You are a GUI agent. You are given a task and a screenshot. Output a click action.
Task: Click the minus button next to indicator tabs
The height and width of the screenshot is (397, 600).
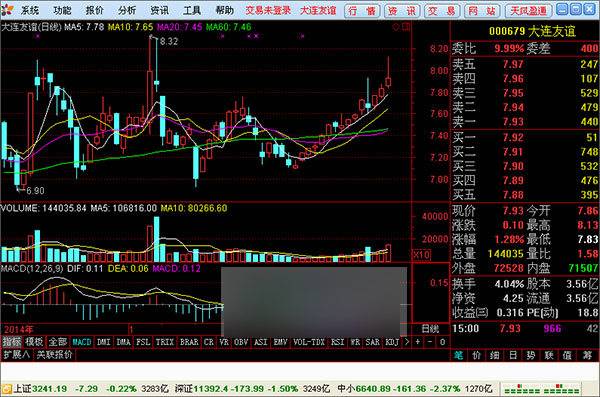click(x=430, y=341)
